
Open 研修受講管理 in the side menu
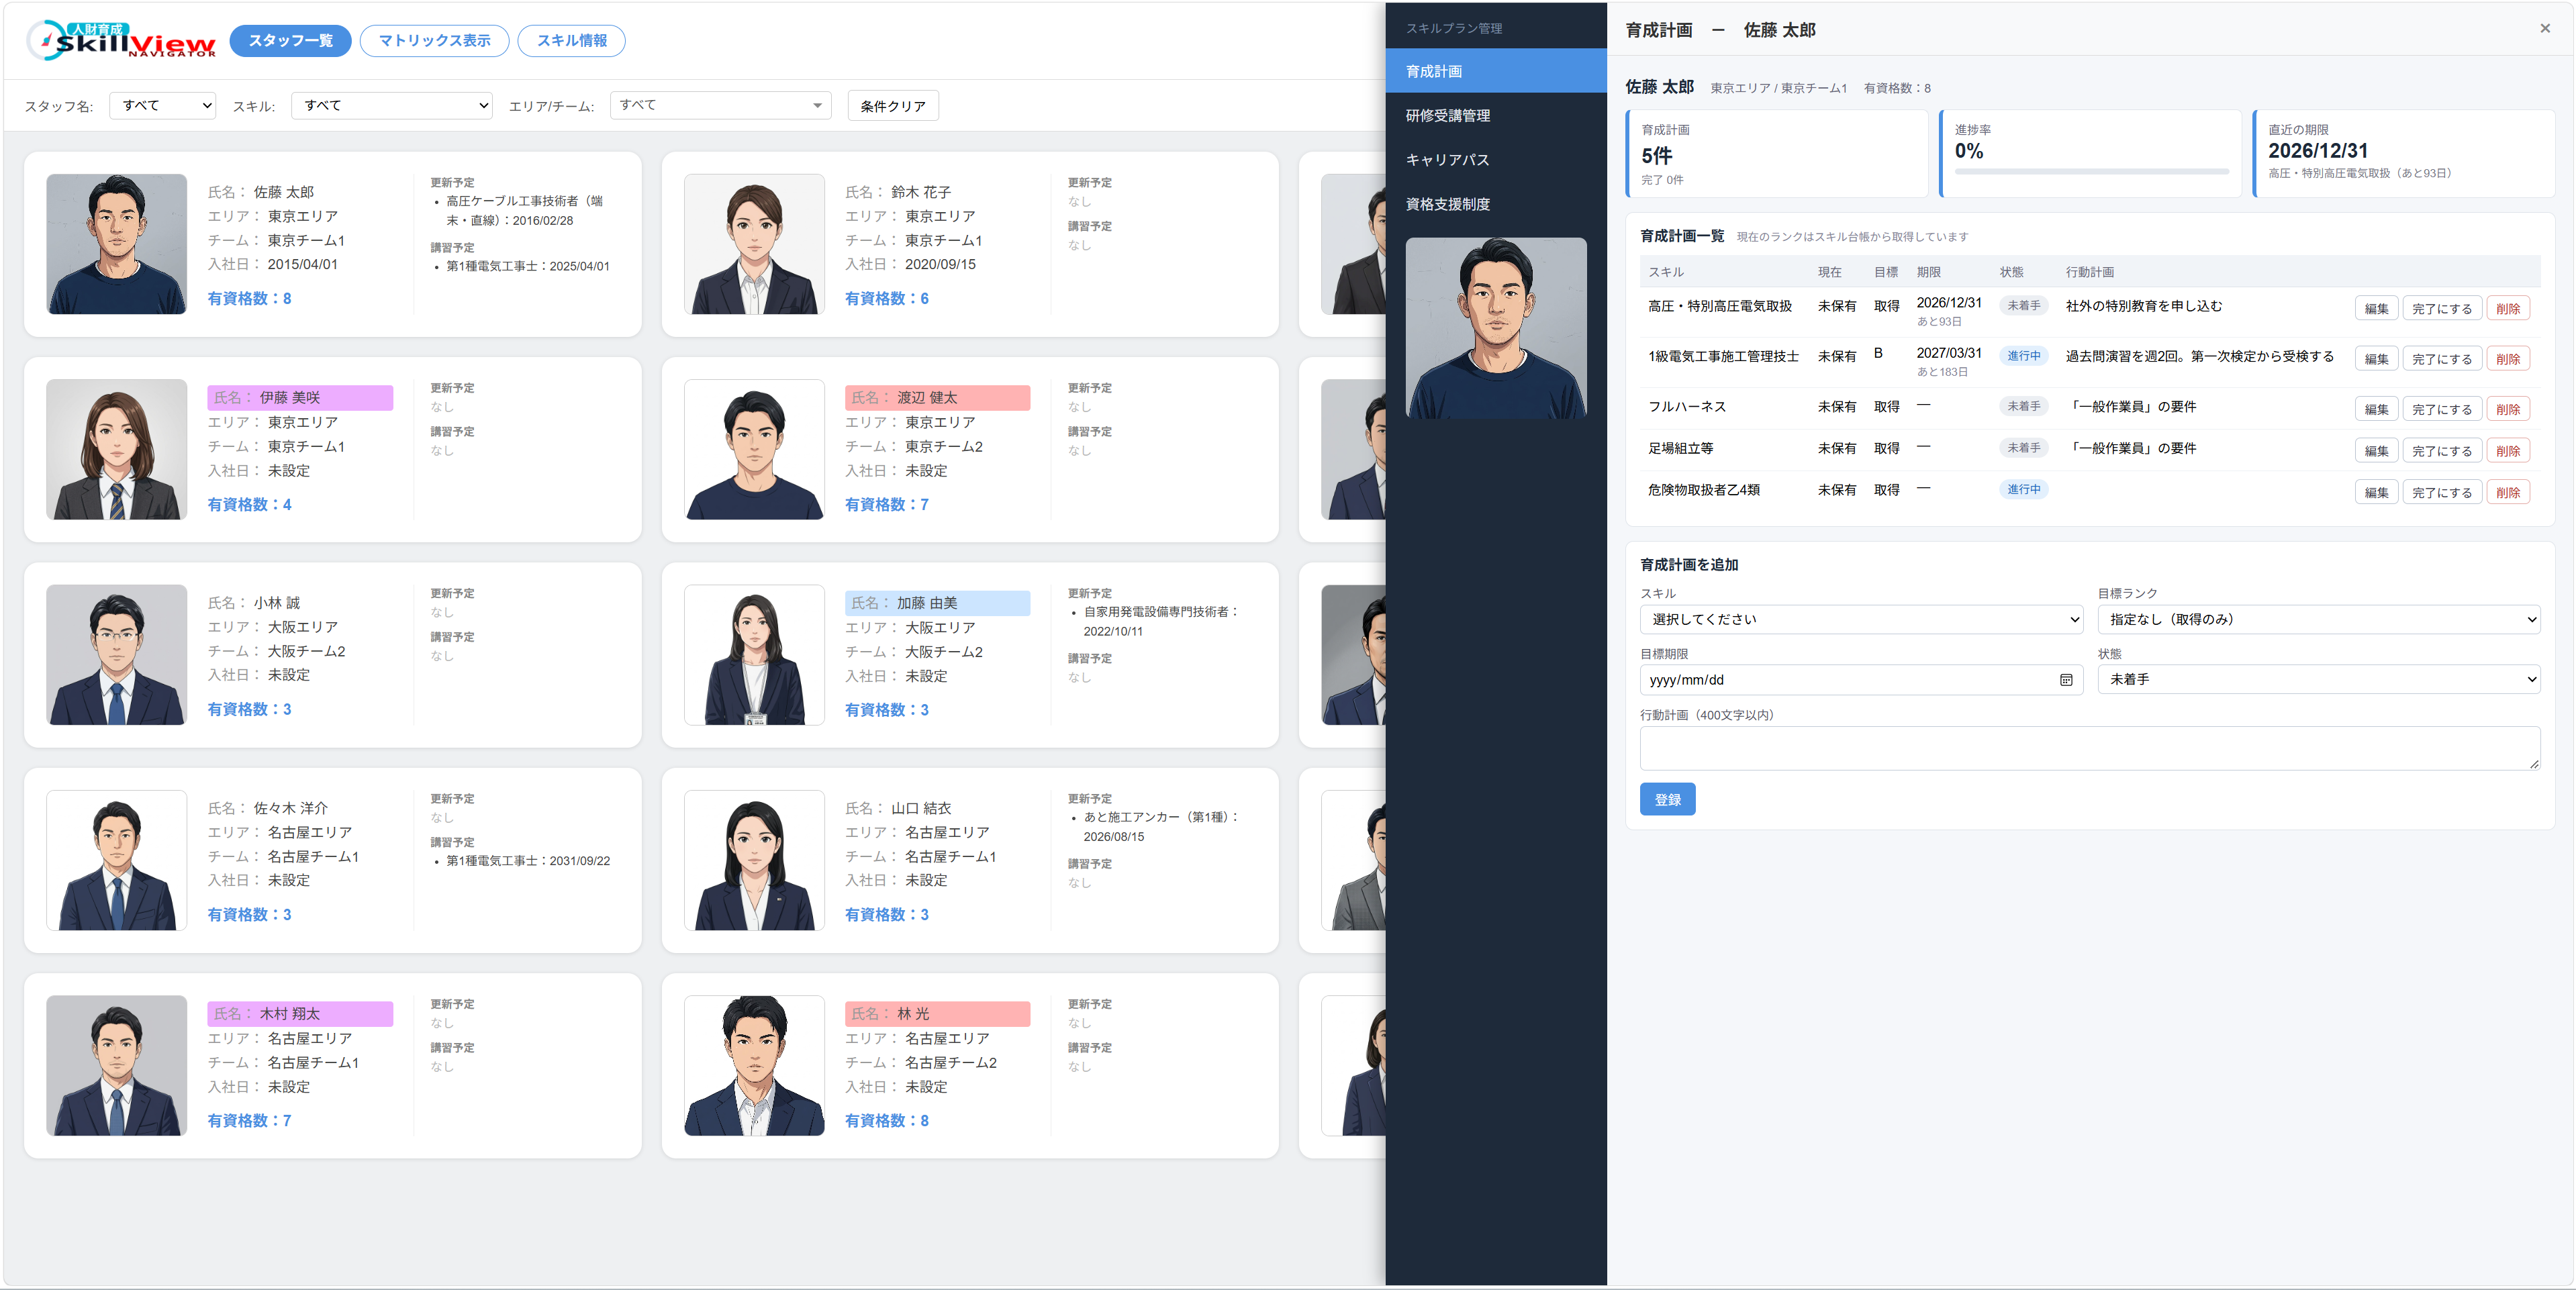(x=1495, y=115)
